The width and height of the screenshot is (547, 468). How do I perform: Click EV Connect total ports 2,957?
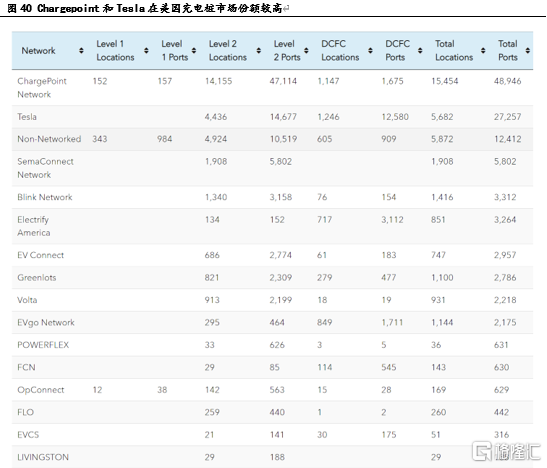pyautogui.click(x=505, y=255)
